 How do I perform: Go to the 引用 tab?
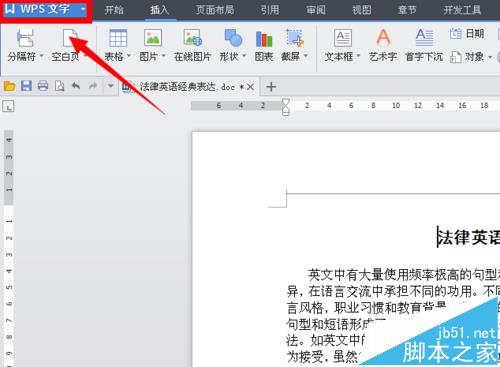point(270,10)
